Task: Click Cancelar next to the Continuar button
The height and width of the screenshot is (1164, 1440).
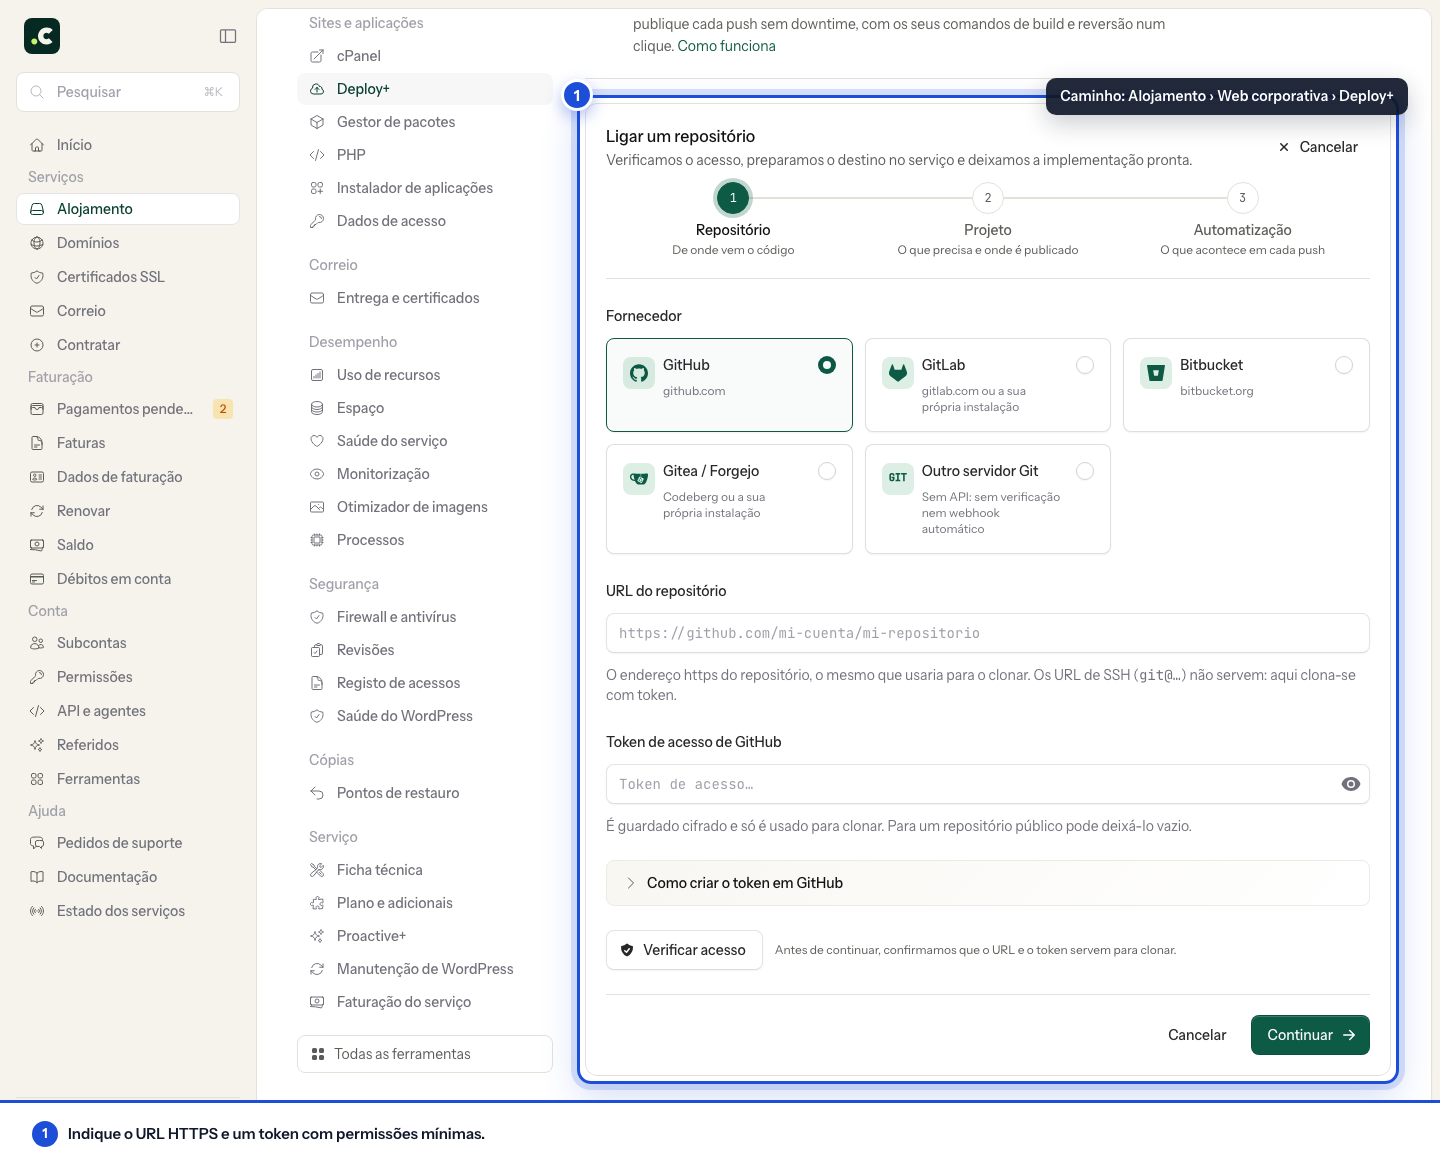Action: (x=1197, y=1035)
